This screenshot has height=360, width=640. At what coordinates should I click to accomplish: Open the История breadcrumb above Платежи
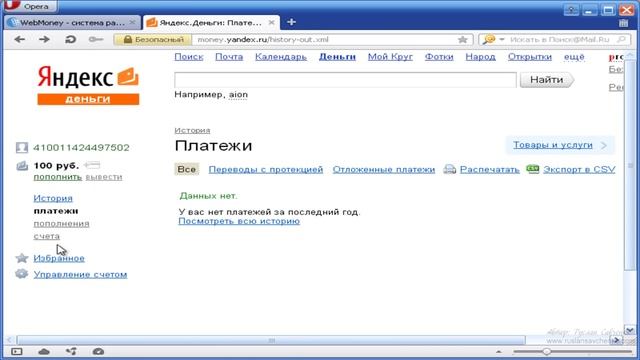pos(192,130)
